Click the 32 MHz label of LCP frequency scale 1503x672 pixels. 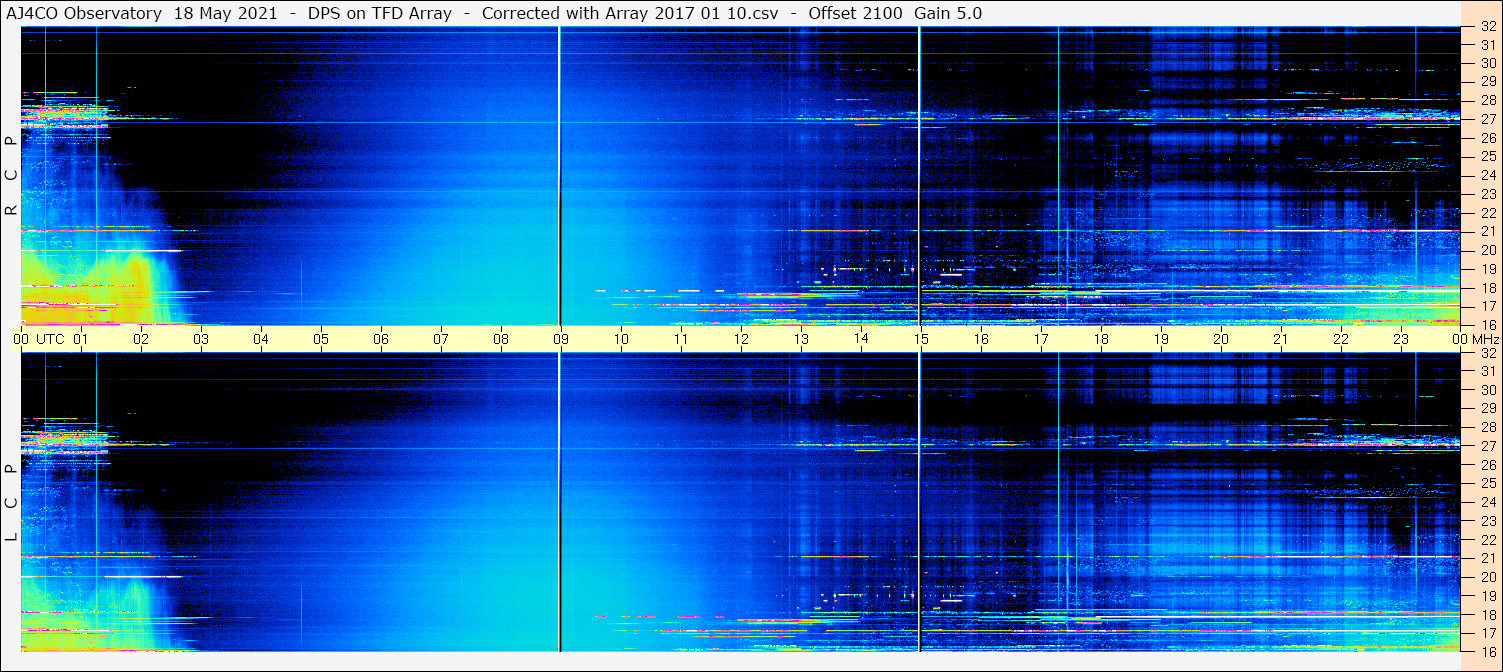(1487, 353)
